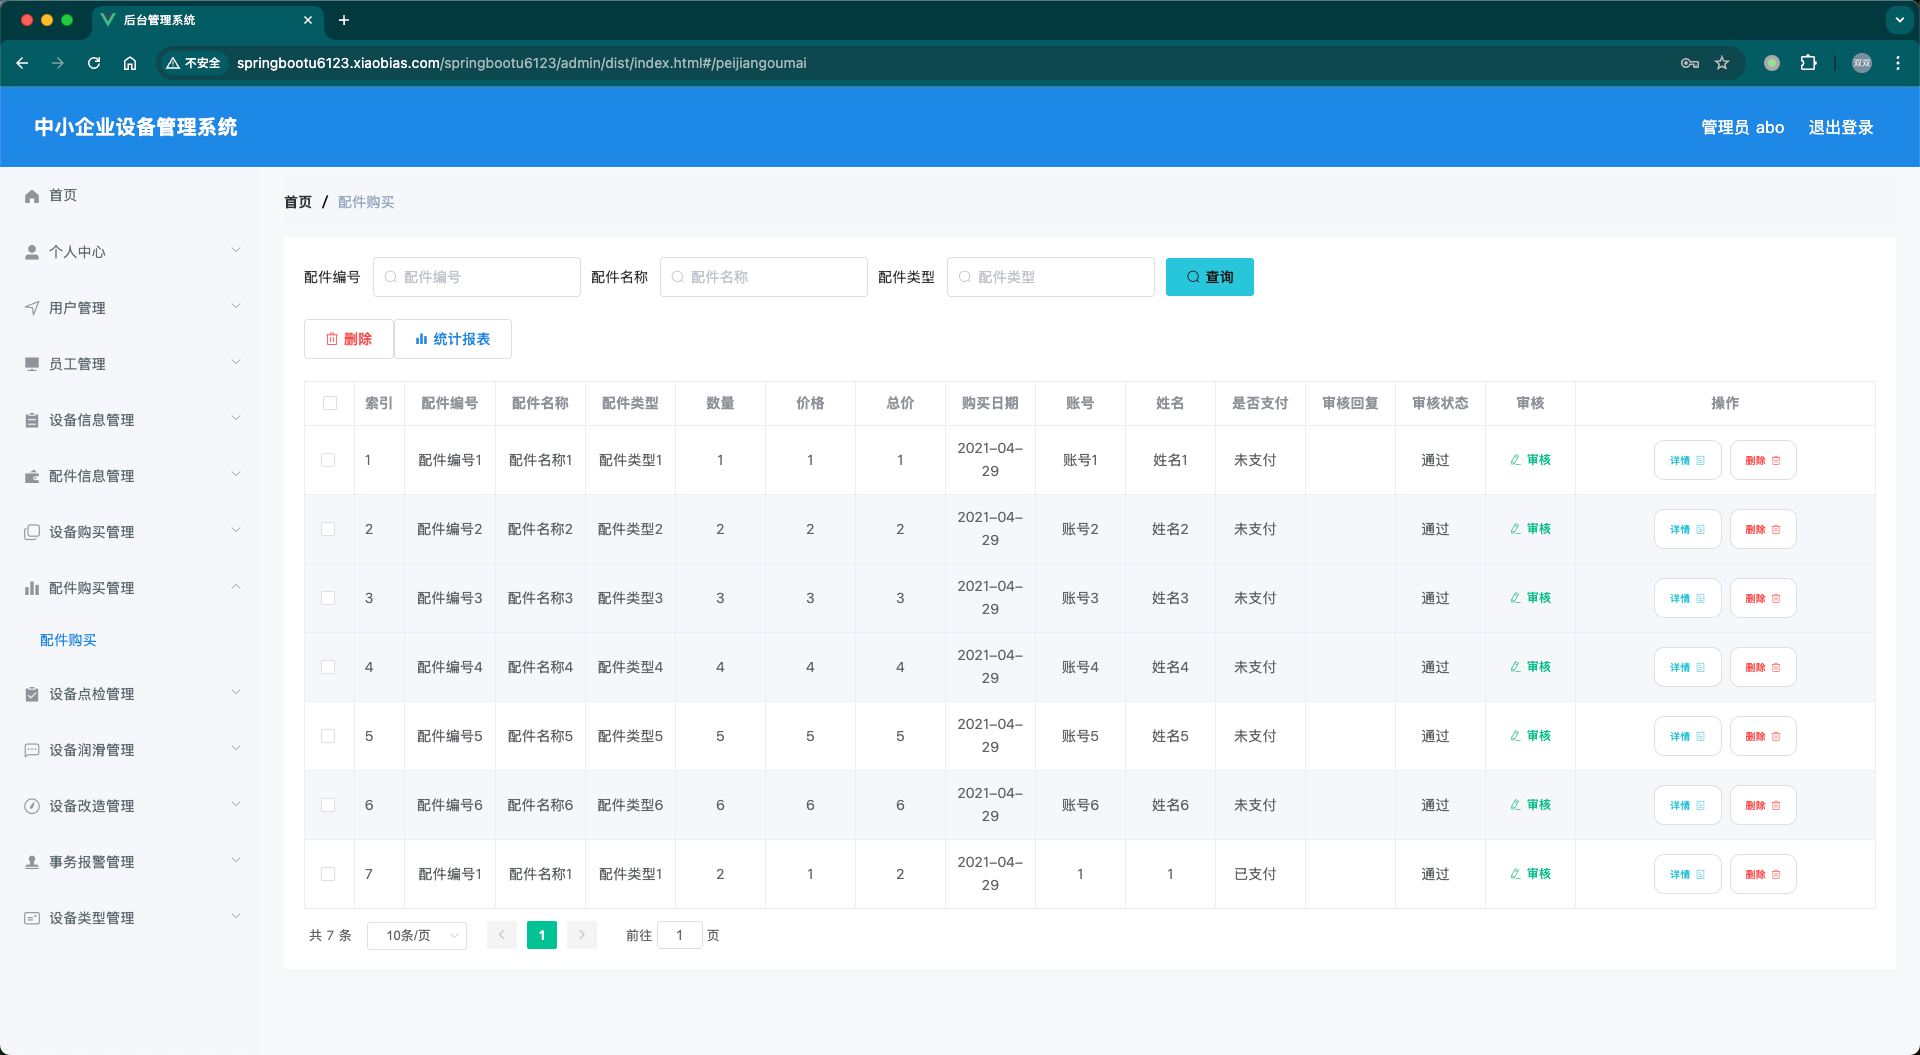Image resolution: width=1920 pixels, height=1055 pixels.
Task: Click the monitor icon for 员工管理
Action: coord(32,364)
